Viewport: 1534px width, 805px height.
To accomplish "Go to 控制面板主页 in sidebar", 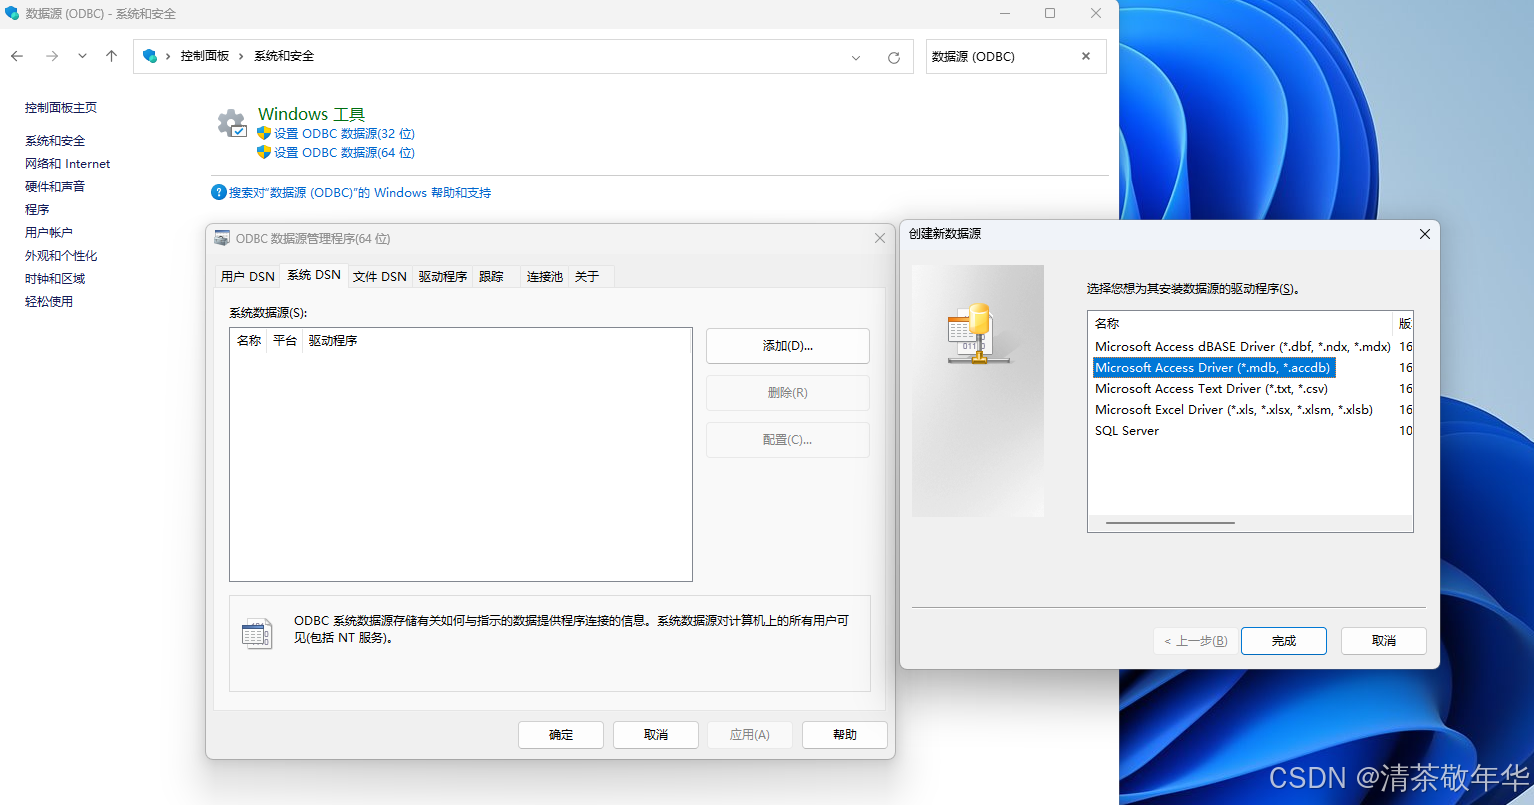I will tap(61, 107).
